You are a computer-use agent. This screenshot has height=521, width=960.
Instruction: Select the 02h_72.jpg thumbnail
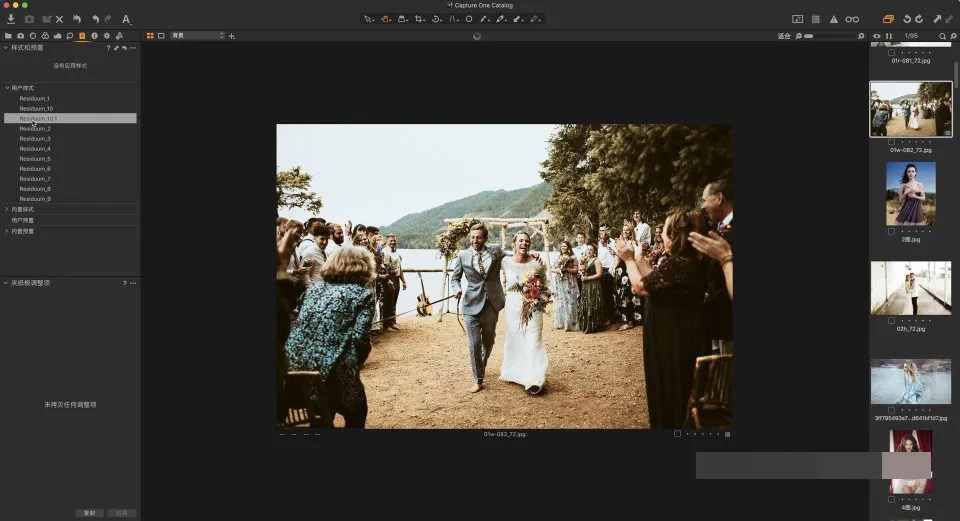[910, 288]
